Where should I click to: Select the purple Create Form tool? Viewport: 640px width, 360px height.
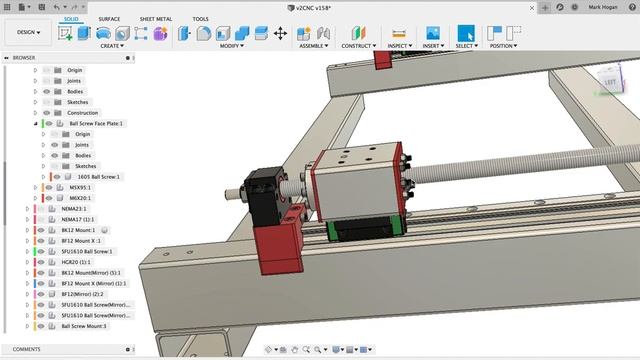(160, 33)
